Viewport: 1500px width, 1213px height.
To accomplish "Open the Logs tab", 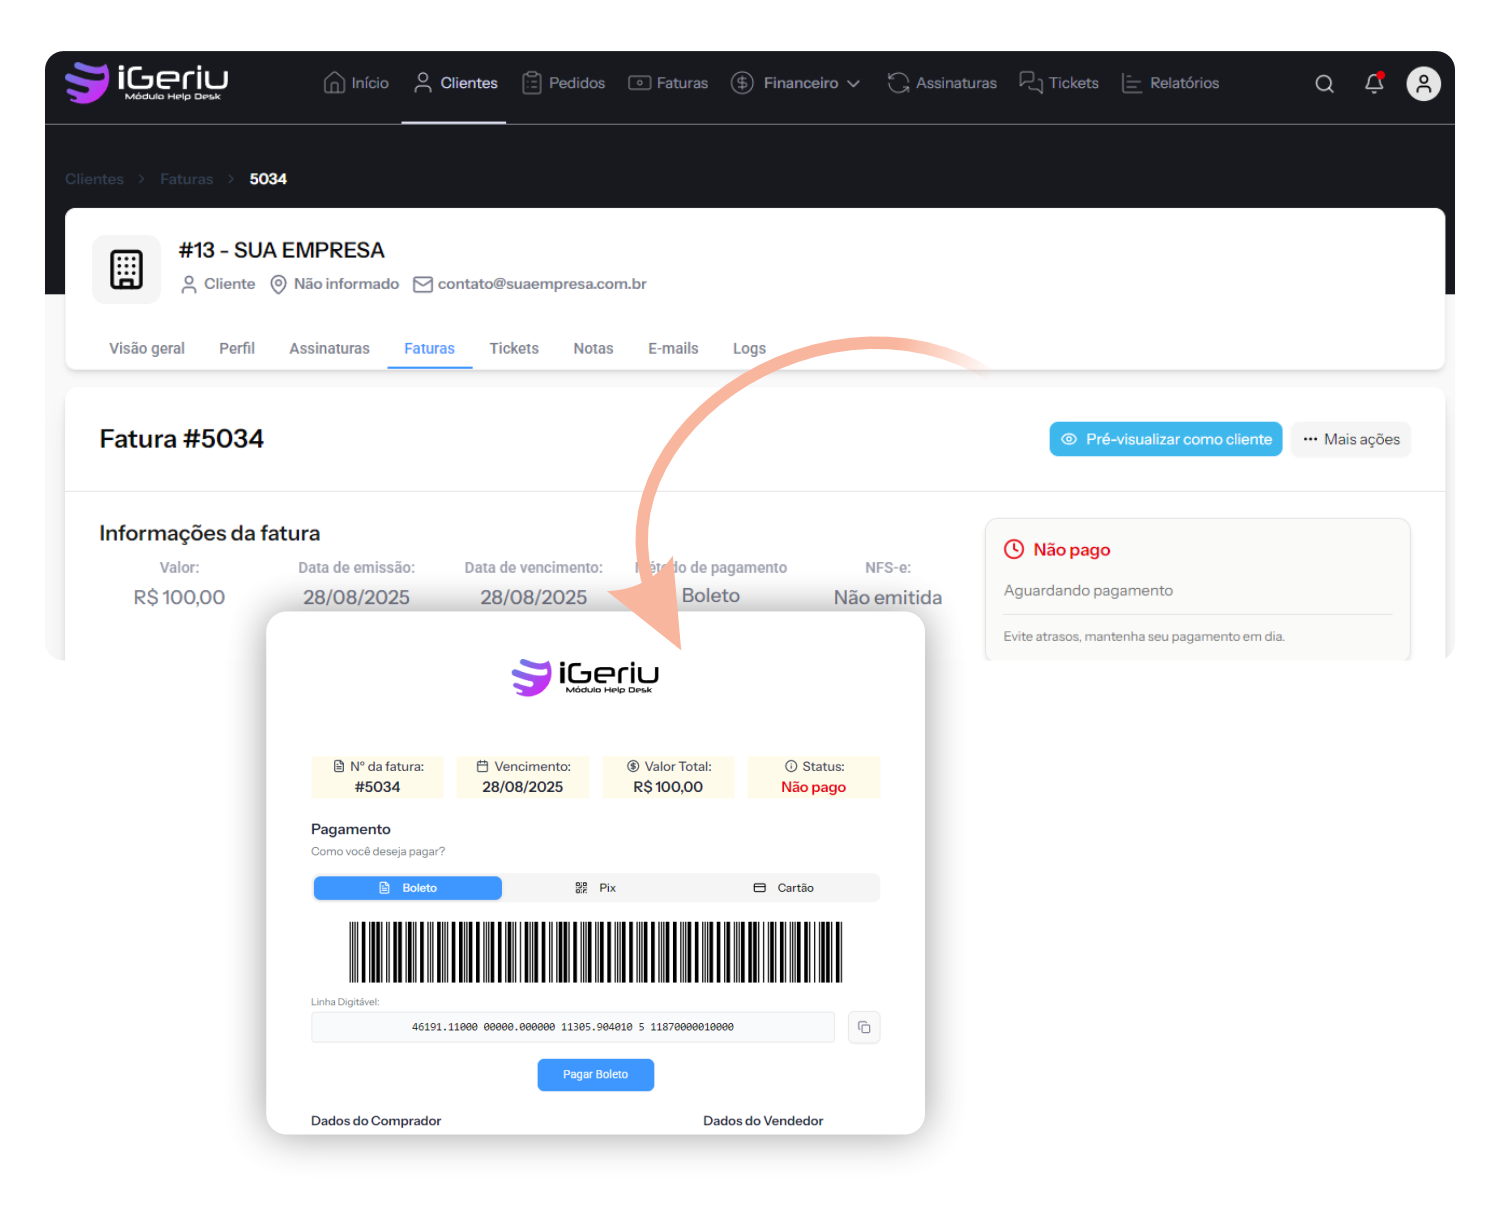I will (x=749, y=348).
